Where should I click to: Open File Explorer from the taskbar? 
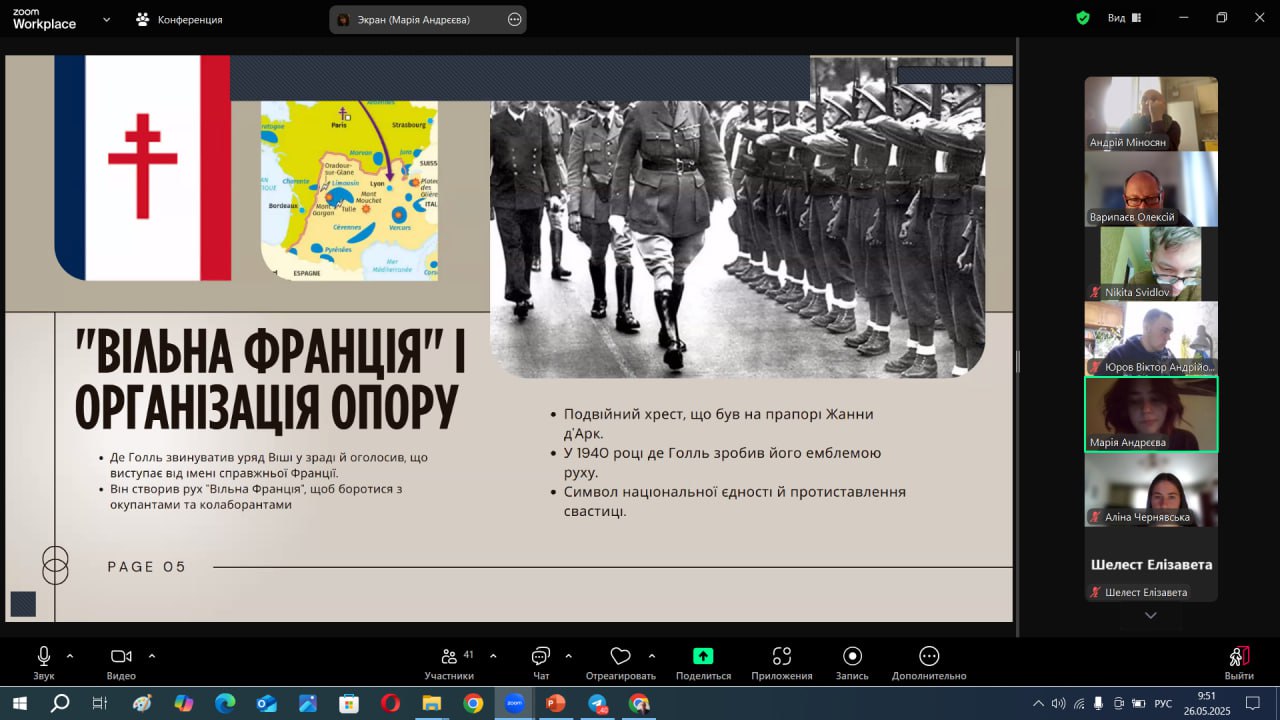point(432,703)
